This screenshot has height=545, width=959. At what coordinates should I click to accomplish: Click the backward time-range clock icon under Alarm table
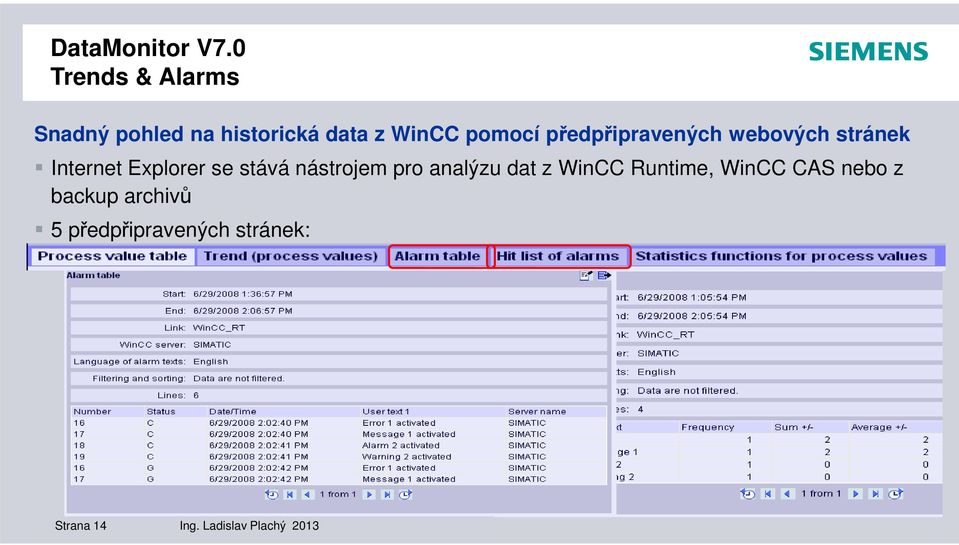click(272, 494)
